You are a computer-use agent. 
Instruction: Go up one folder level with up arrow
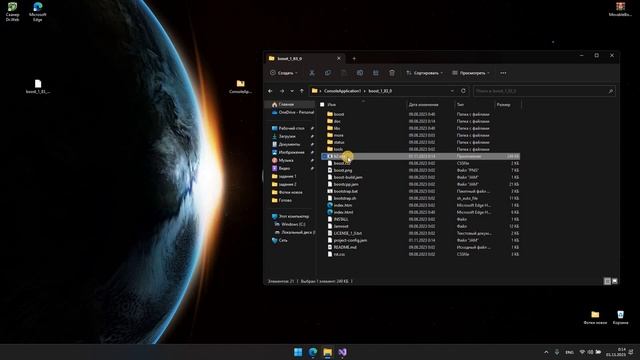302,91
